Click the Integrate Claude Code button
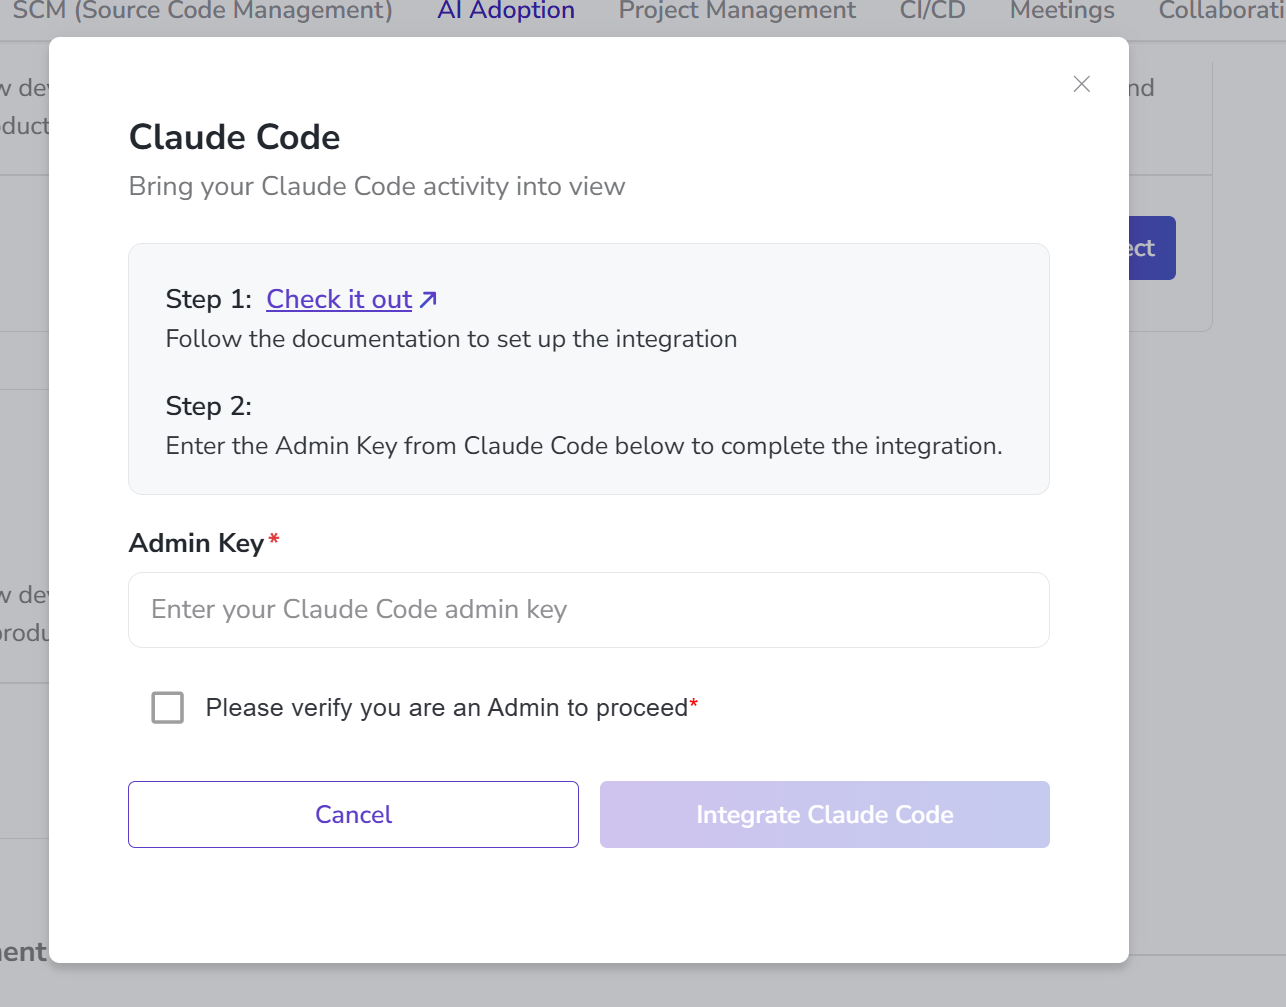The width and height of the screenshot is (1286, 1007). [824, 814]
